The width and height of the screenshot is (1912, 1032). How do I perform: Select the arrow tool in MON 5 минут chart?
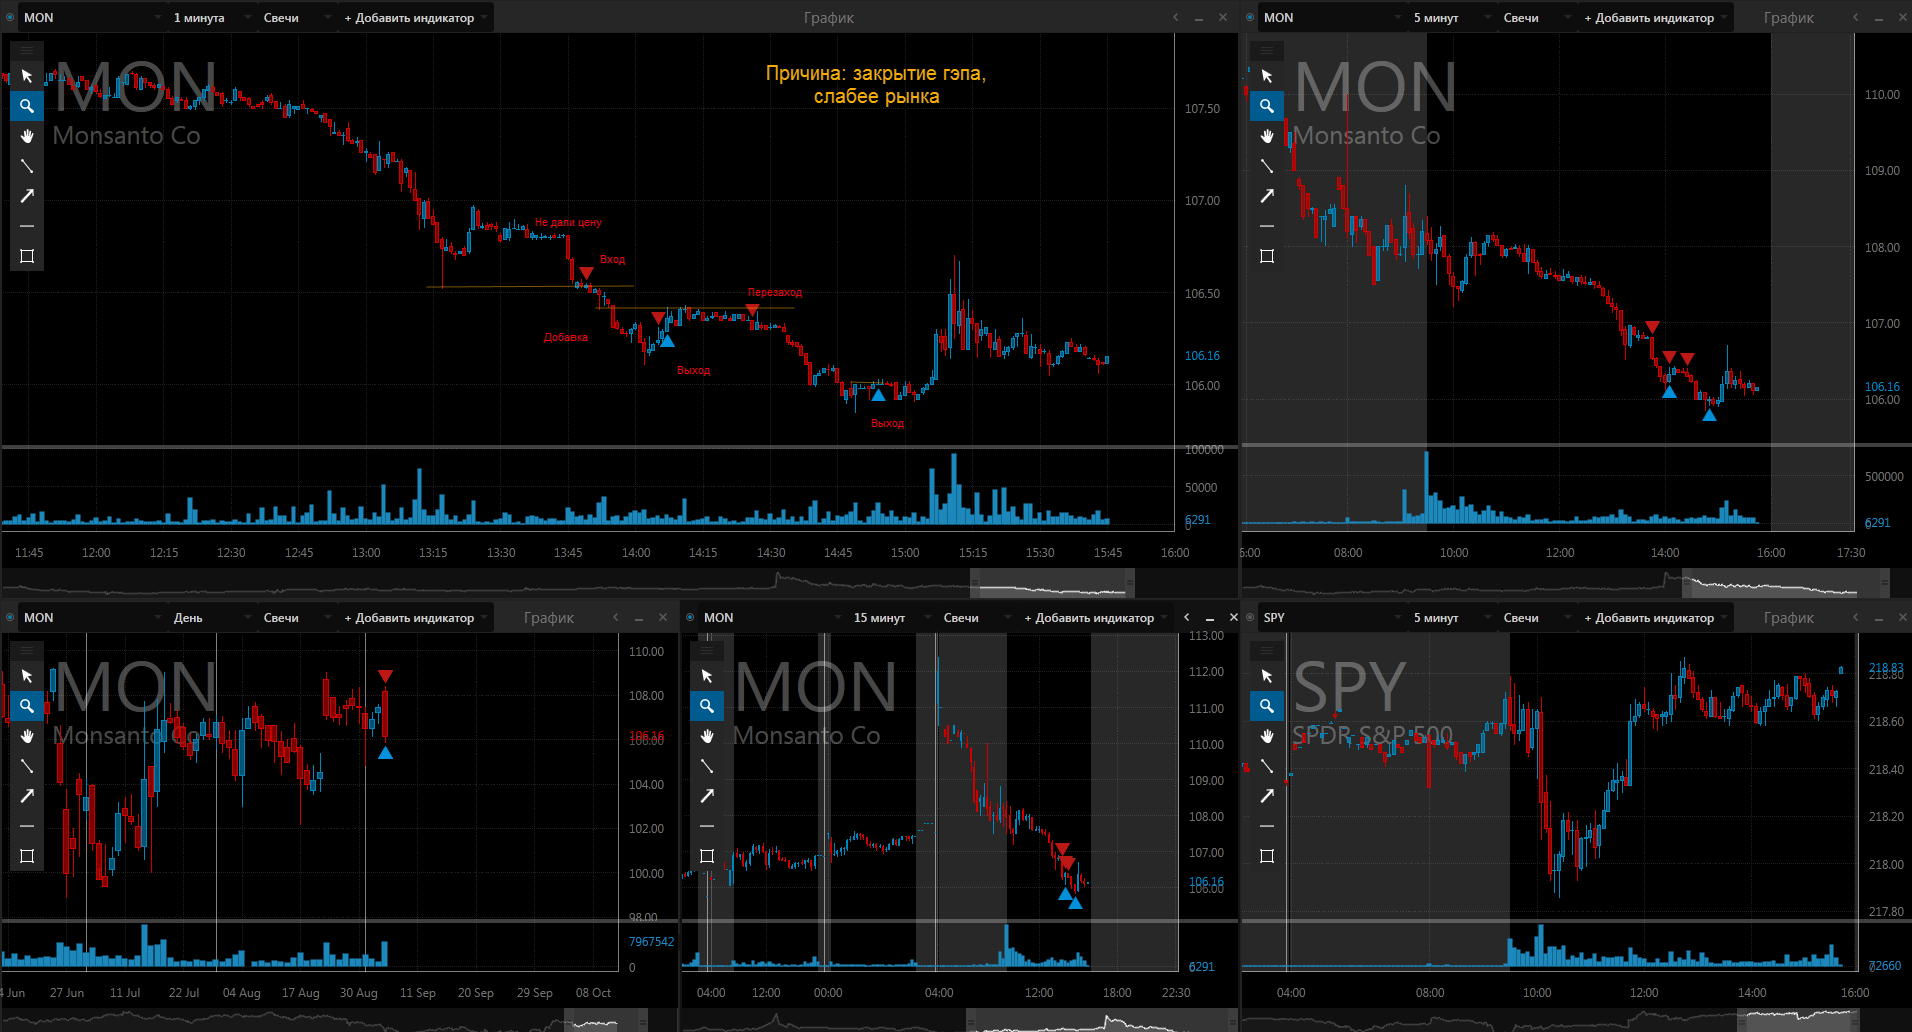pyautogui.click(x=1267, y=196)
